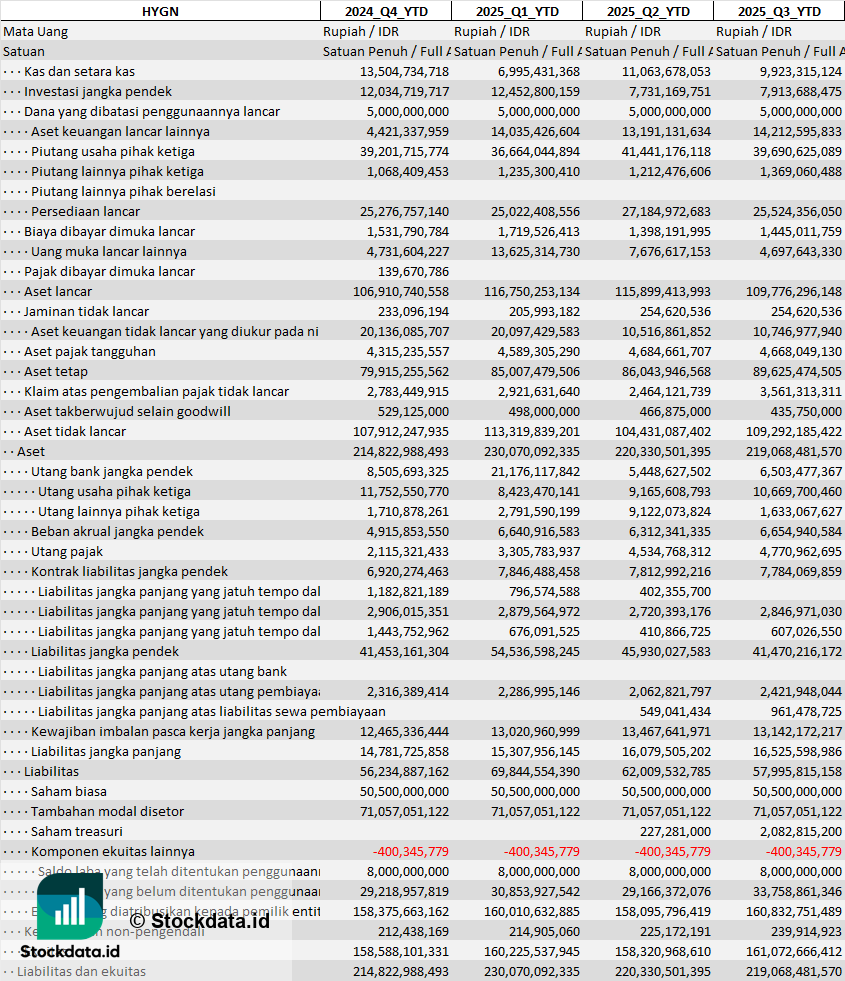Select the Kas dan setara kas label
Viewport: 845px width, 981px height.
tap(79, 71)
